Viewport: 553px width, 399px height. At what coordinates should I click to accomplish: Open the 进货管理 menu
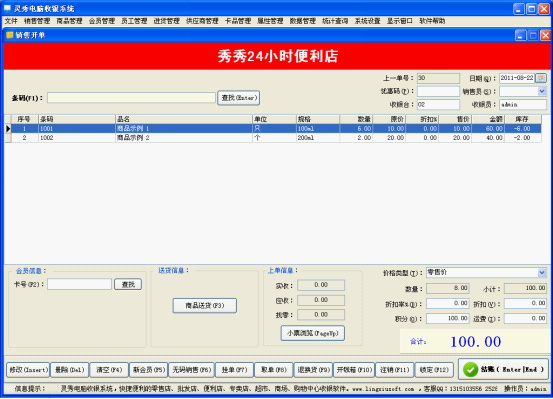[167, 21]
